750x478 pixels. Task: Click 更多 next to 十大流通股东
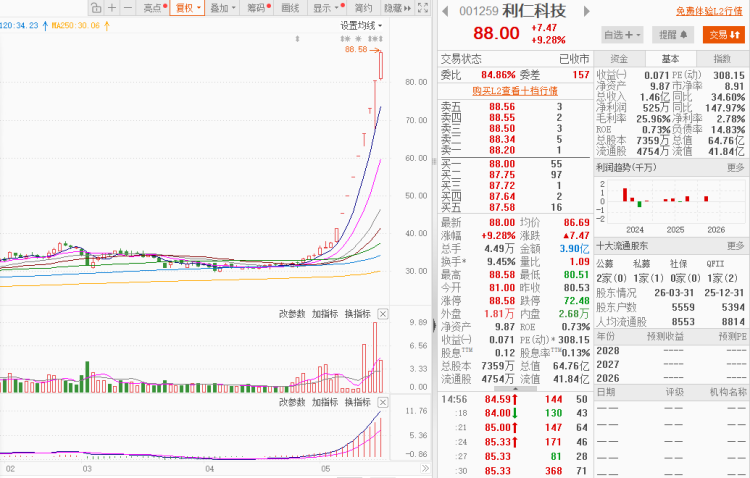(736, 245)
